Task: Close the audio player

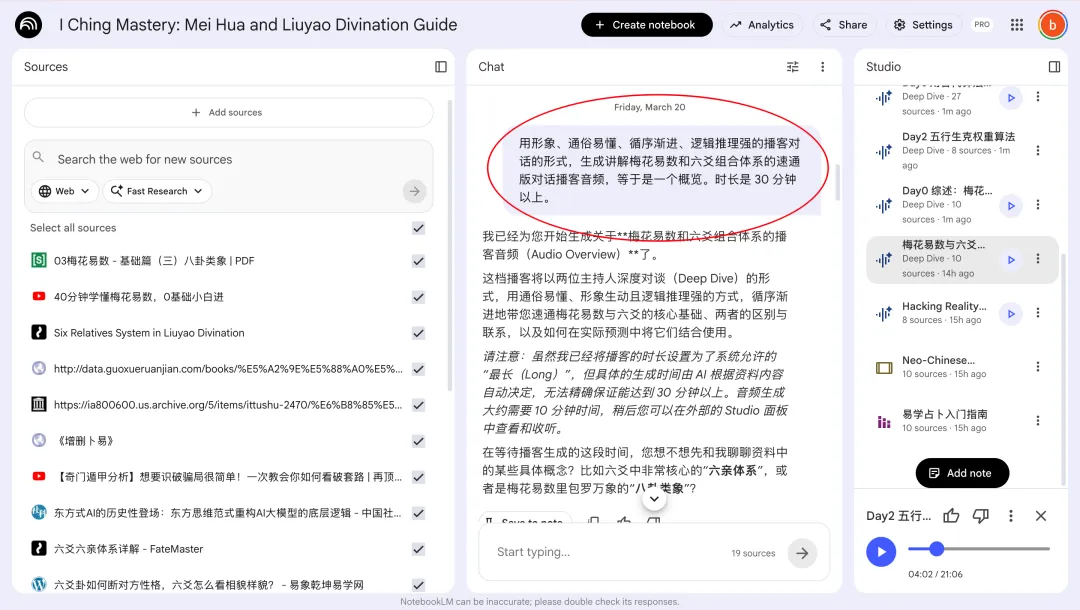Action: tap(1041, 516)
